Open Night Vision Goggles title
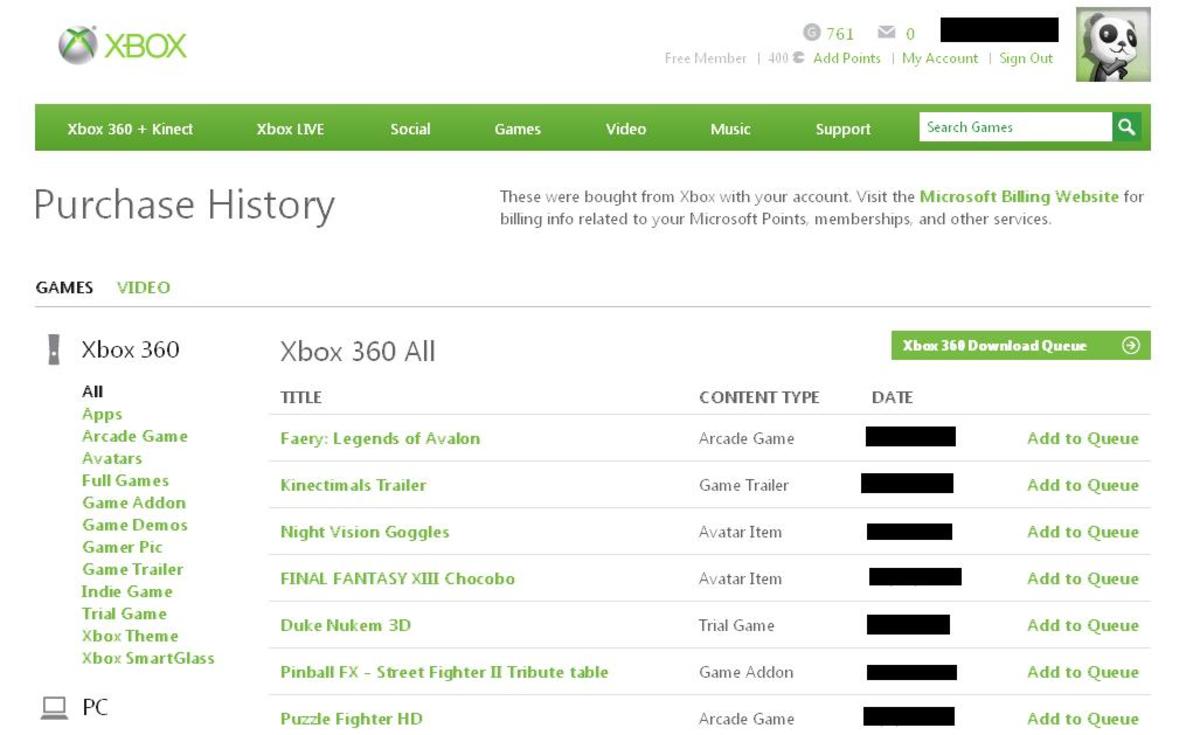This screenshot has height=735, width=1200. coord(365,532)
